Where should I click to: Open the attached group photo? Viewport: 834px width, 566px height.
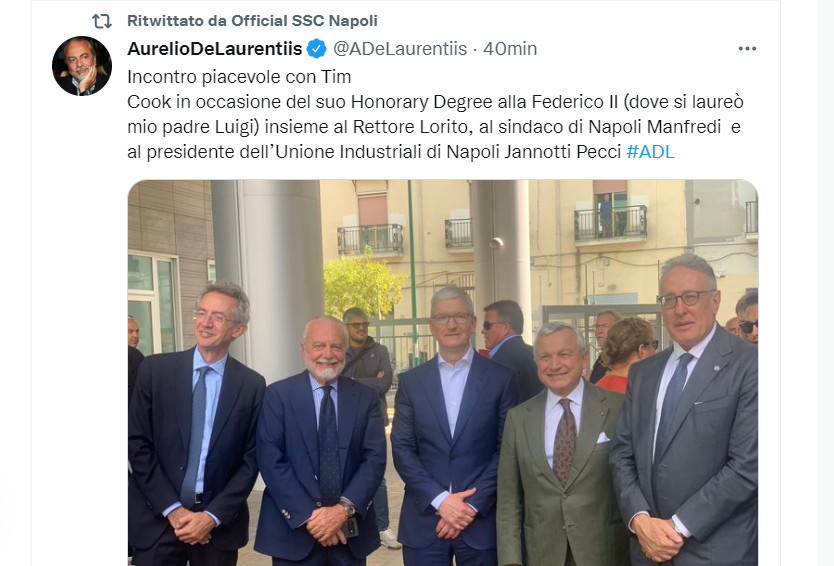[x=443, y=372]
